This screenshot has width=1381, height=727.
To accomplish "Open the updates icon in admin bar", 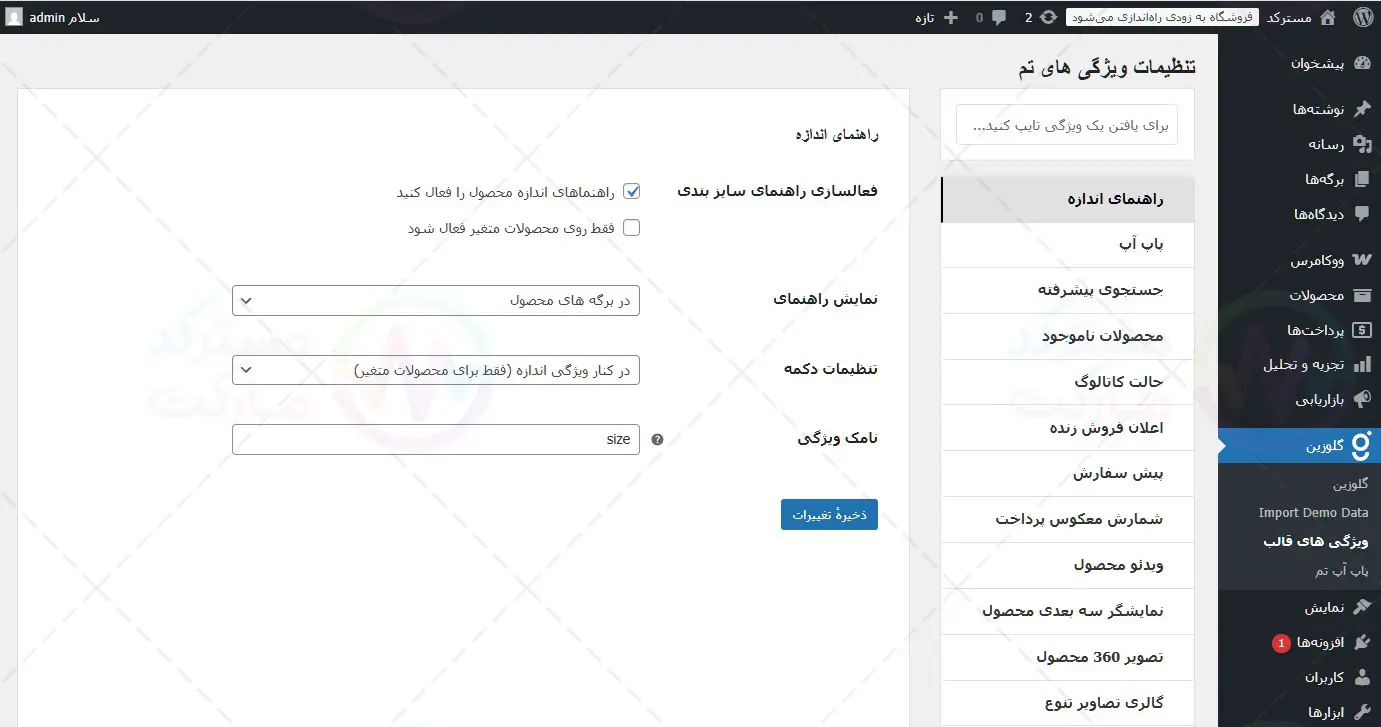I will click(x=1047, y=17).
